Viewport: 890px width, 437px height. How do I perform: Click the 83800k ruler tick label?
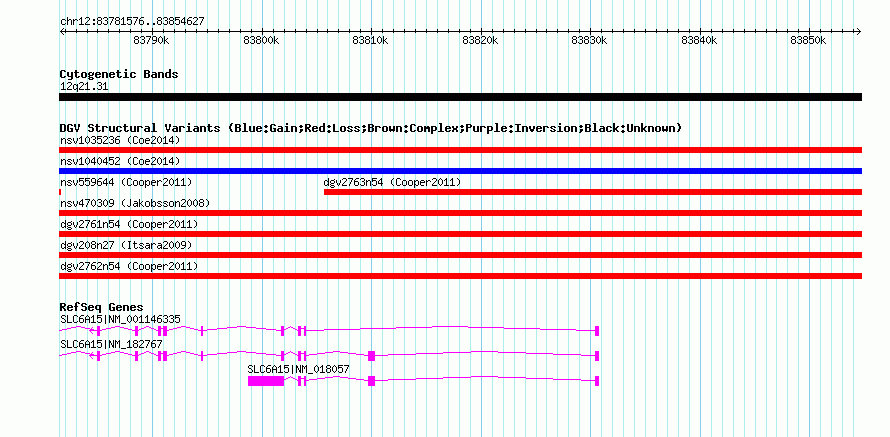coord(261,40)
